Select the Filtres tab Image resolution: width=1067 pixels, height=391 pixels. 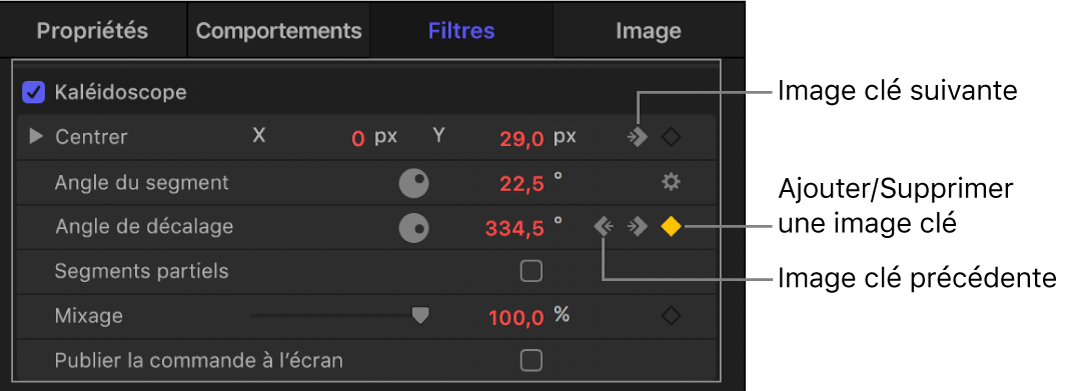(x=461, y=31)
